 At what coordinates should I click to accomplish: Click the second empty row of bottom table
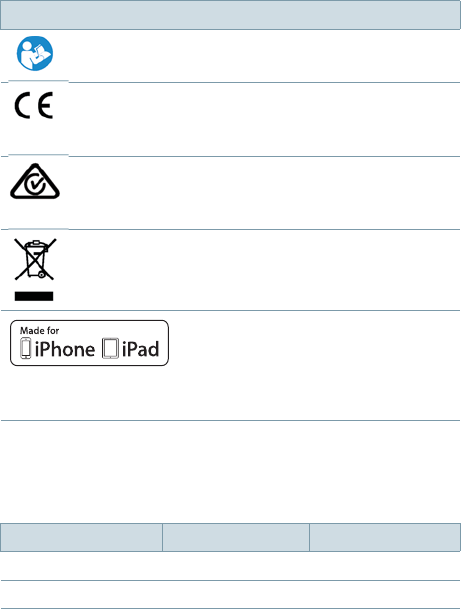tap(230, 595)
